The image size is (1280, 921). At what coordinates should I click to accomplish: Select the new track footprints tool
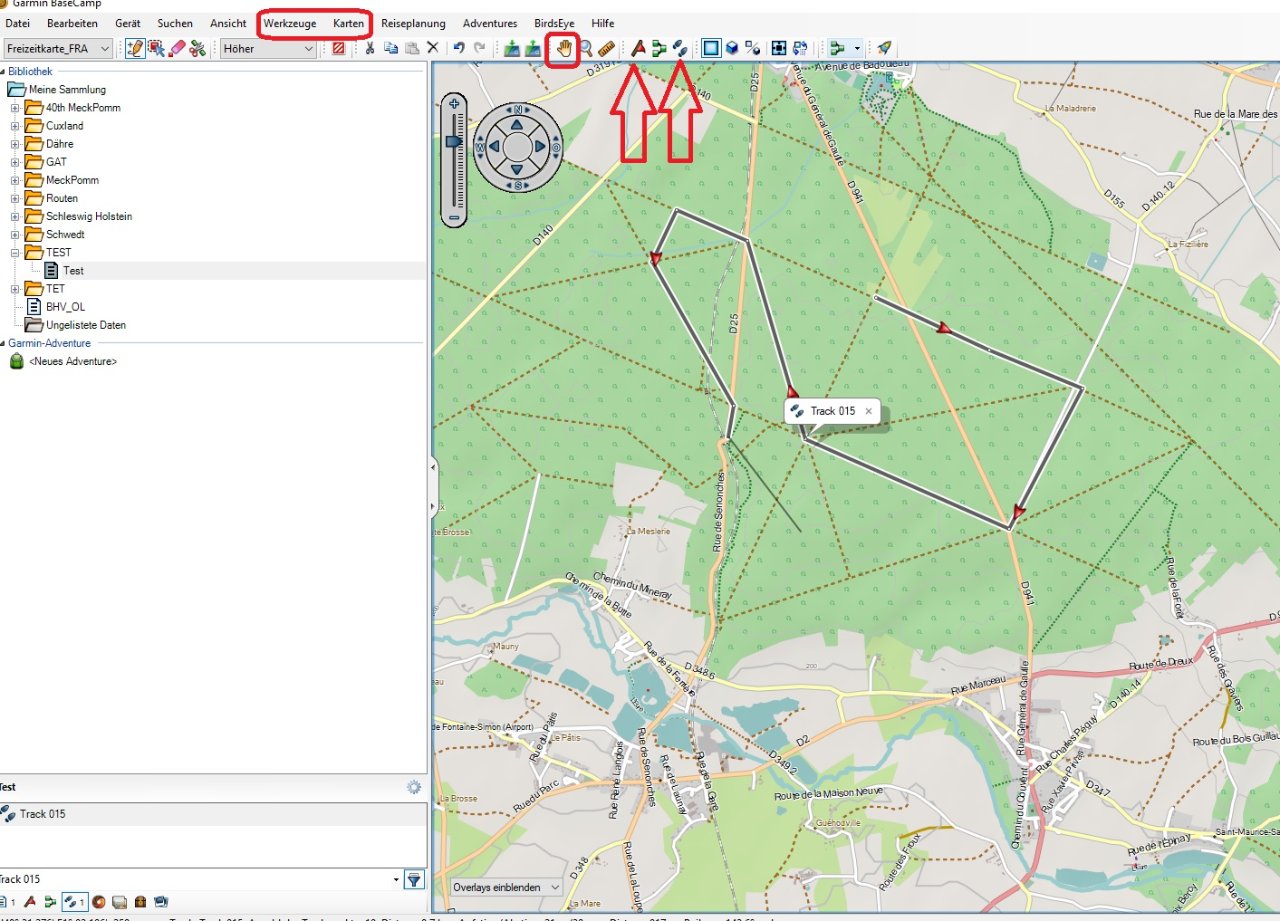[x=680, y=48]
